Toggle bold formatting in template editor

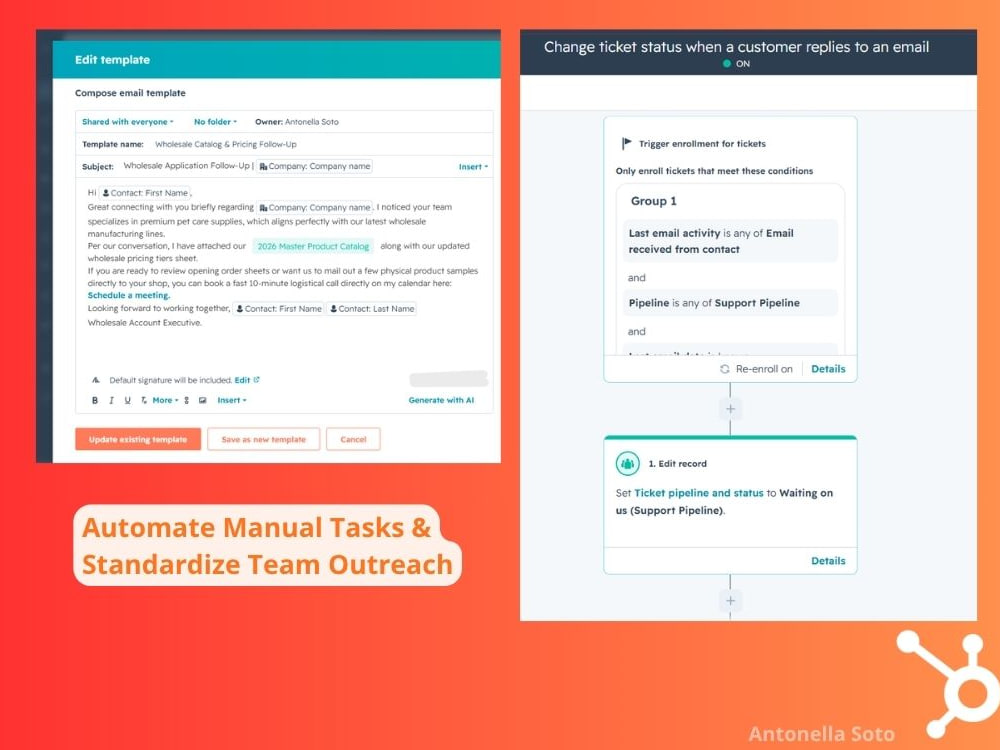pyautogui.click(x=95, y=401)
